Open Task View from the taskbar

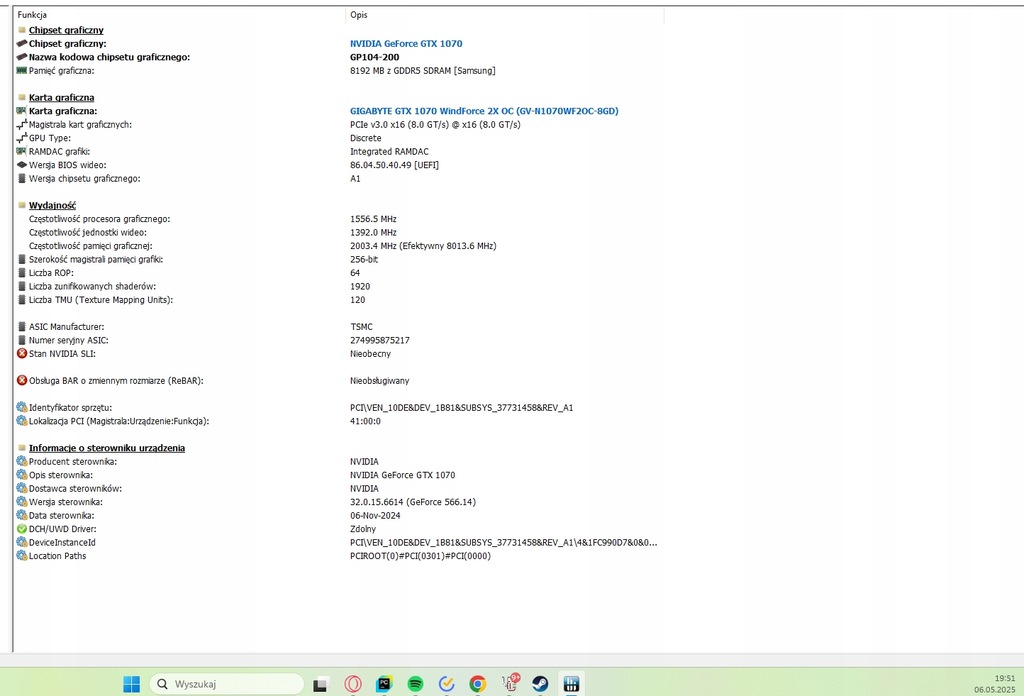click(x=320, y=684)
